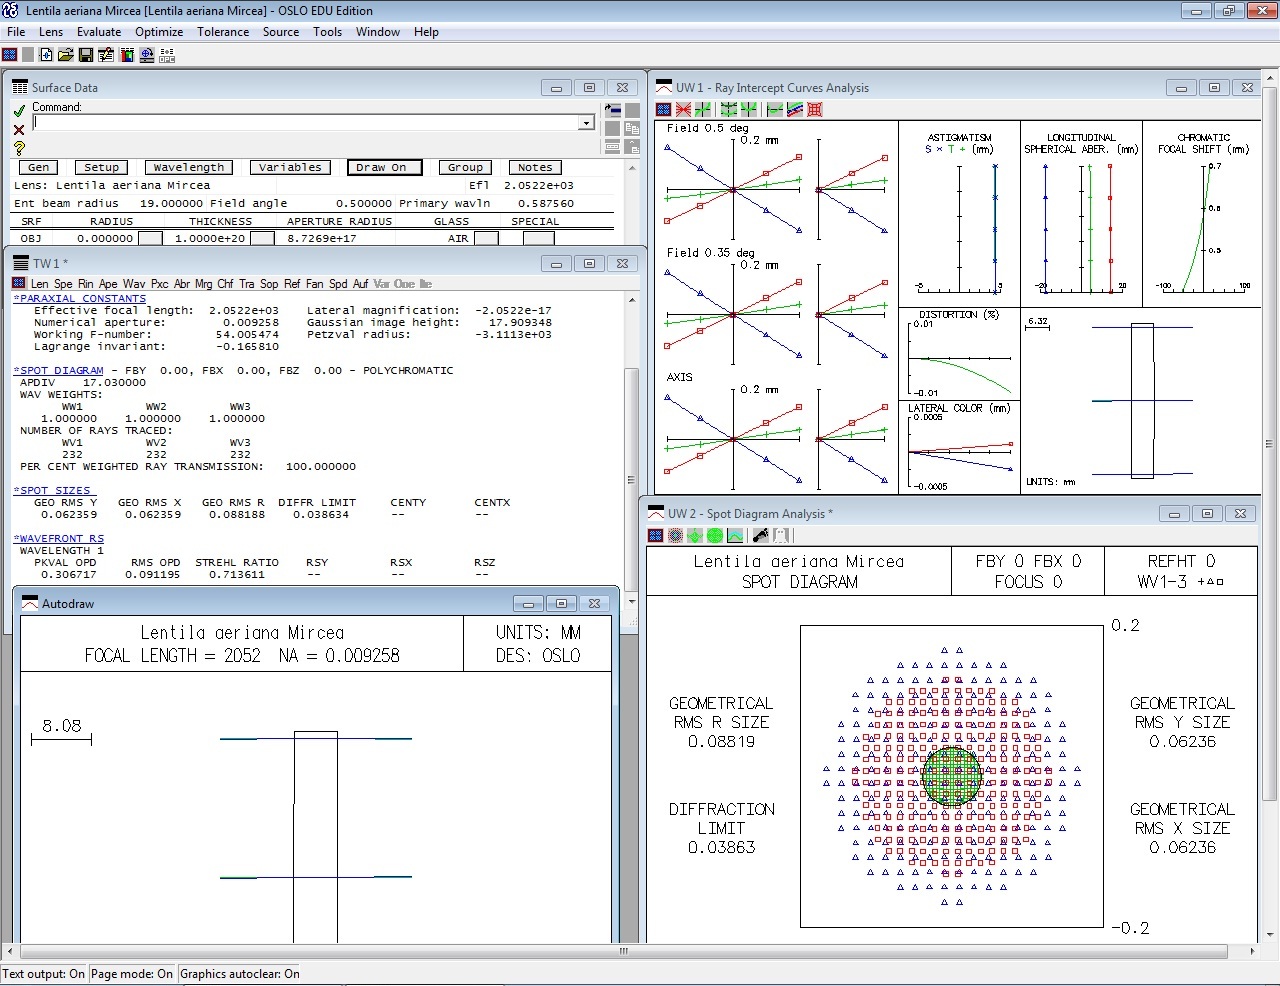Click the color bars icon in main toolbar

[127, 55]
